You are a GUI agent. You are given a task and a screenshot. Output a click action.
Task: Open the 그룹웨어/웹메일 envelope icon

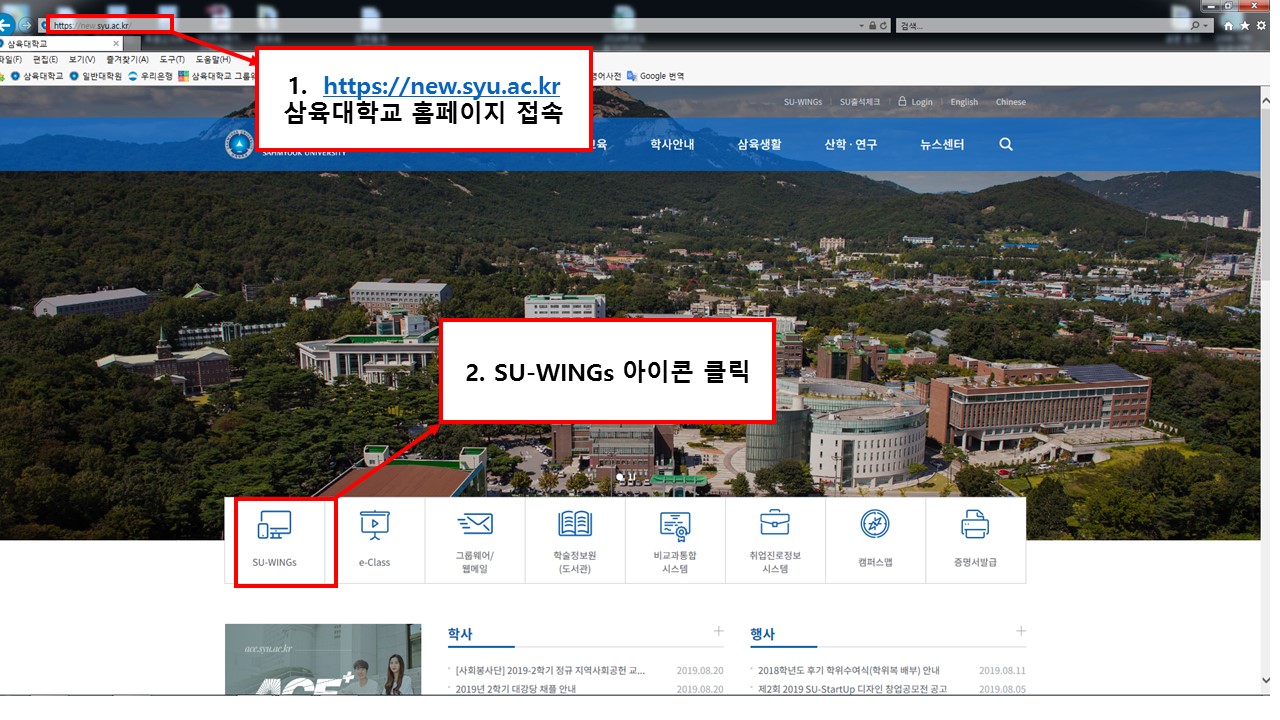pyautogui.click(x=475, y=523)
